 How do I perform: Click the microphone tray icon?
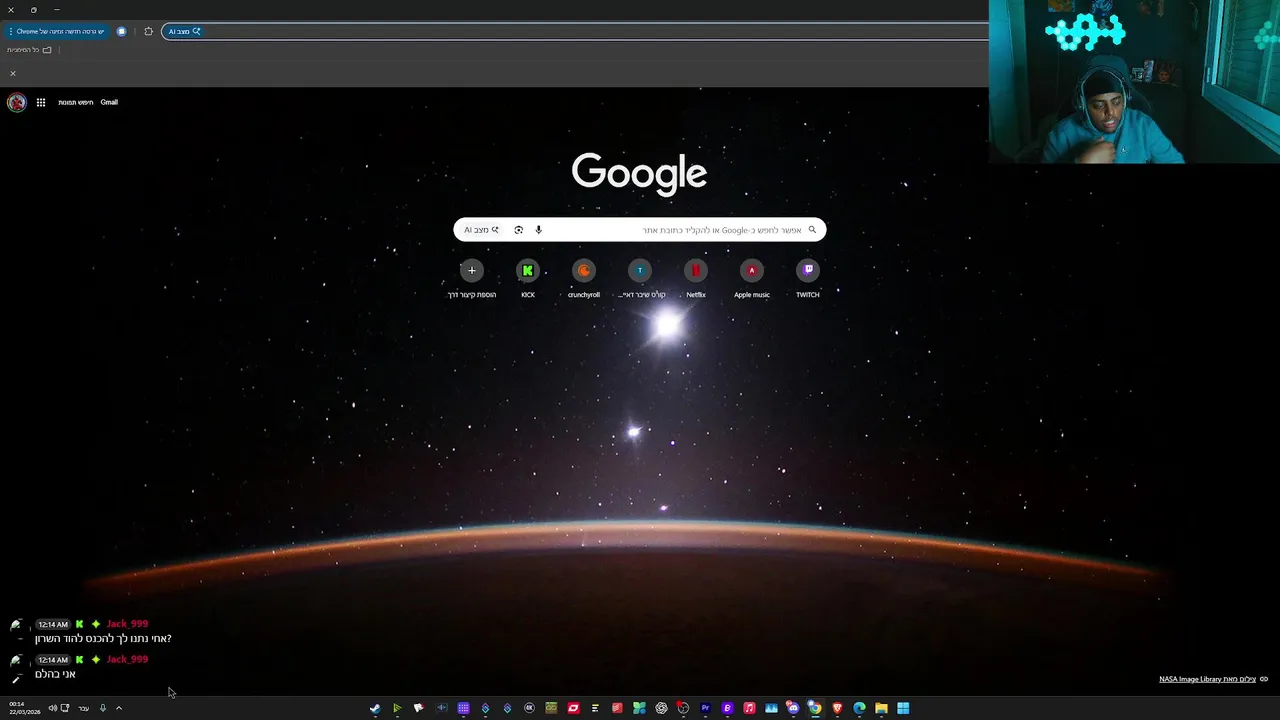102,708
